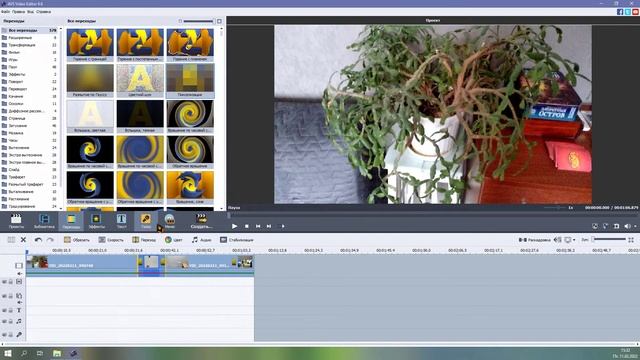Select the Gaussian blur transition thumbnail
640x360 pixels.
(90, 80)
